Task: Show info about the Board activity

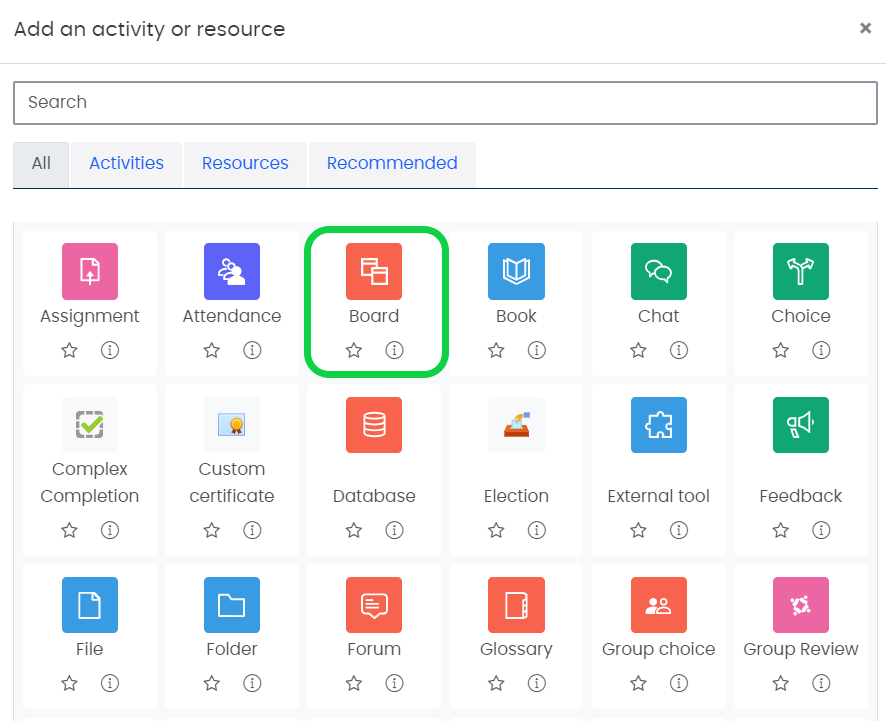Action: coord(395,350)
